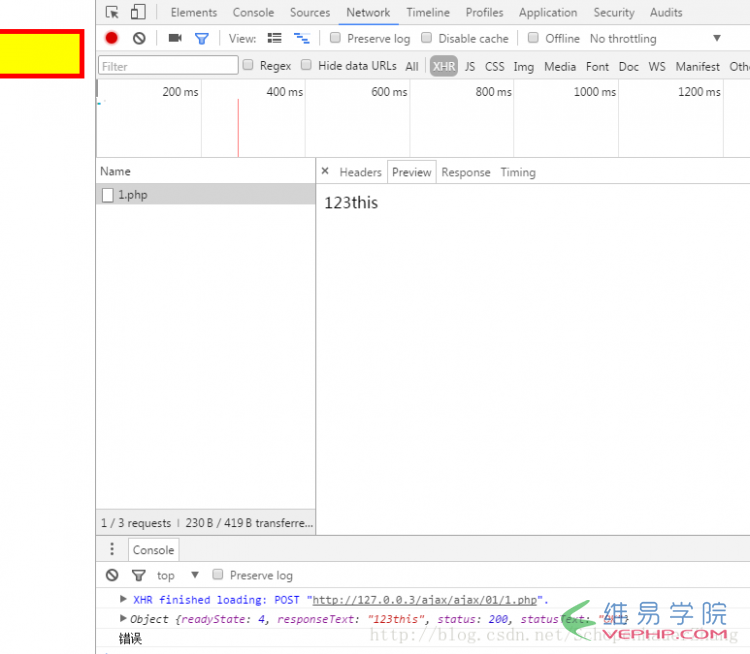This screenshot has height=654, width=750.
Task: Open the Timeline tab
Action: [x=428, y=12]
